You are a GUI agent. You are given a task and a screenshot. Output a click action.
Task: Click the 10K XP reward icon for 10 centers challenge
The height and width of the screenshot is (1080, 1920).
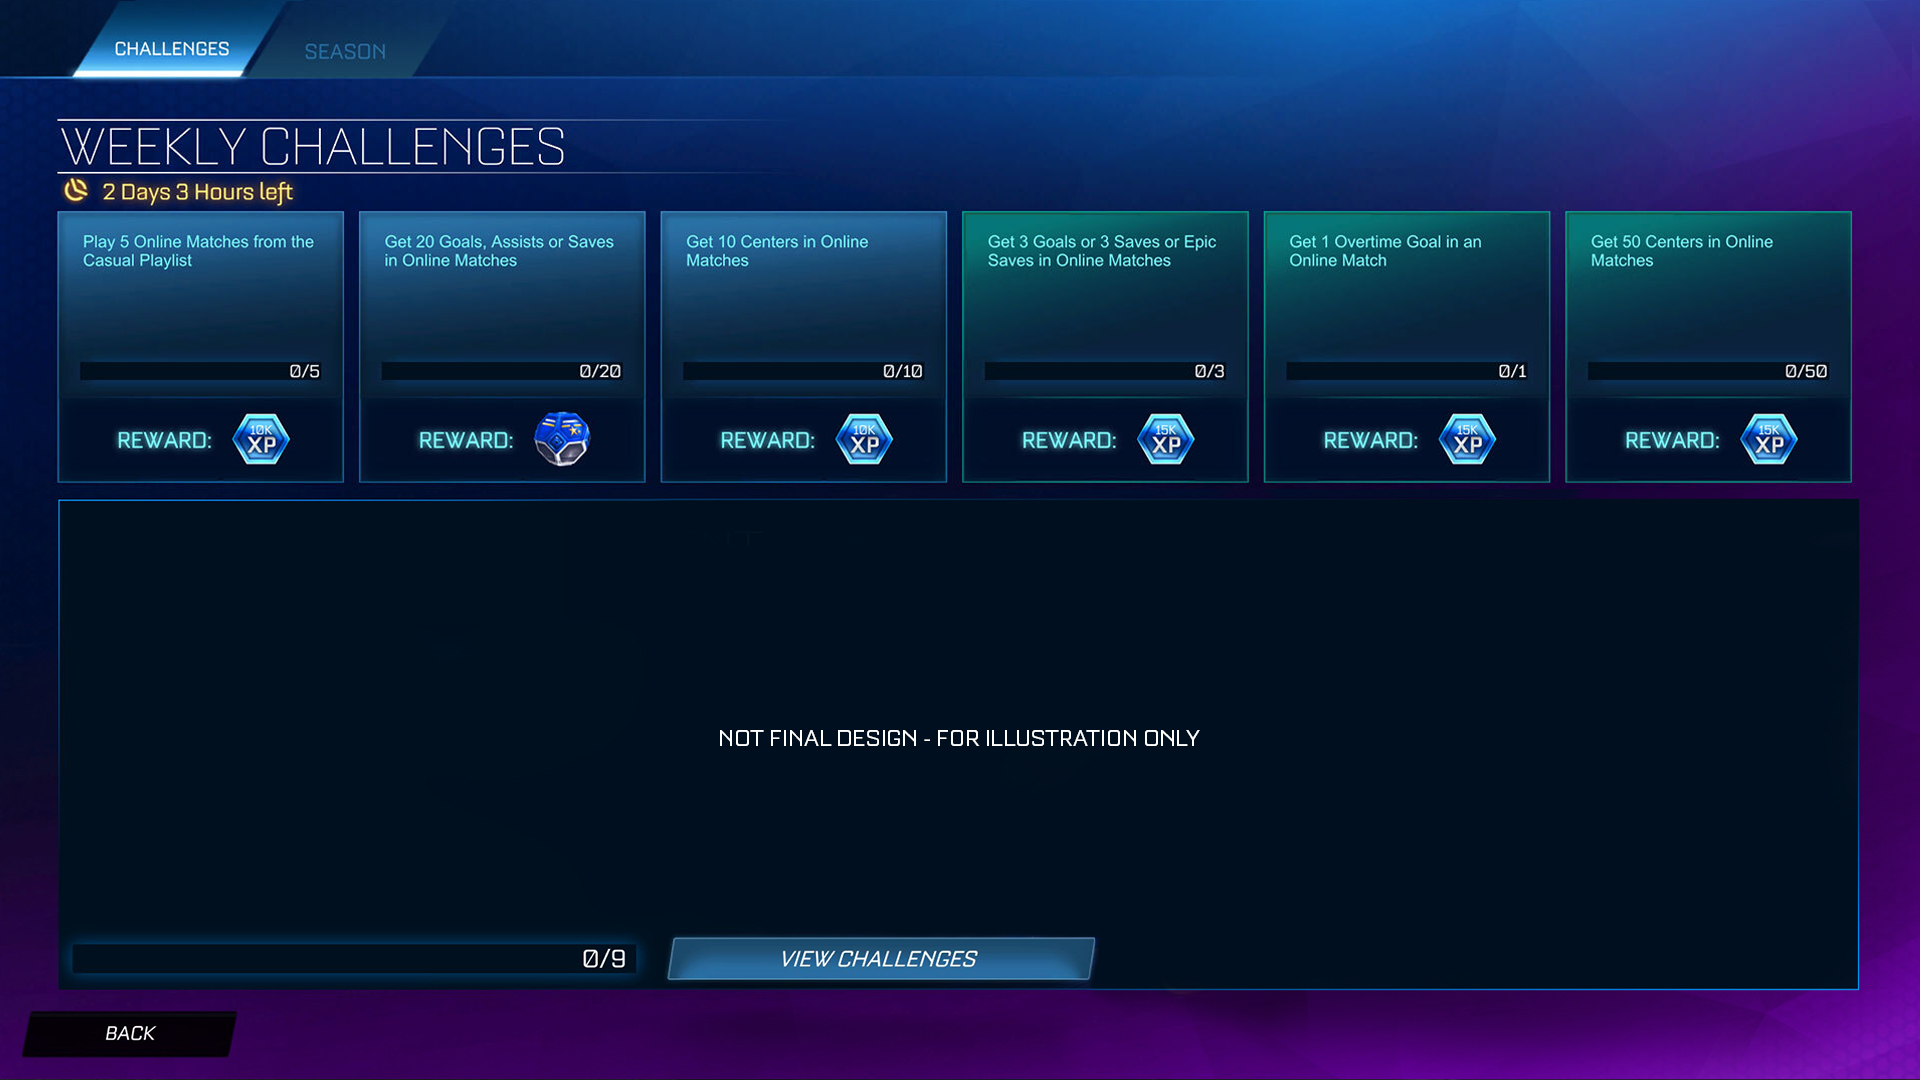[864, 439]
